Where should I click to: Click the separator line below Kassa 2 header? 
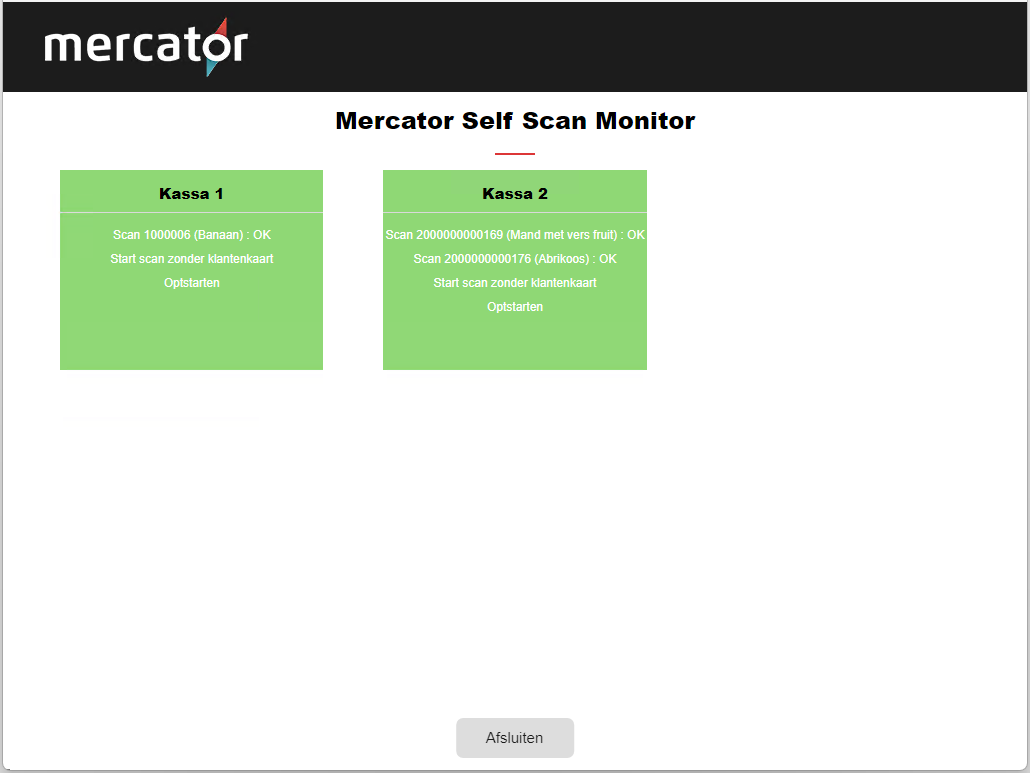515,212
